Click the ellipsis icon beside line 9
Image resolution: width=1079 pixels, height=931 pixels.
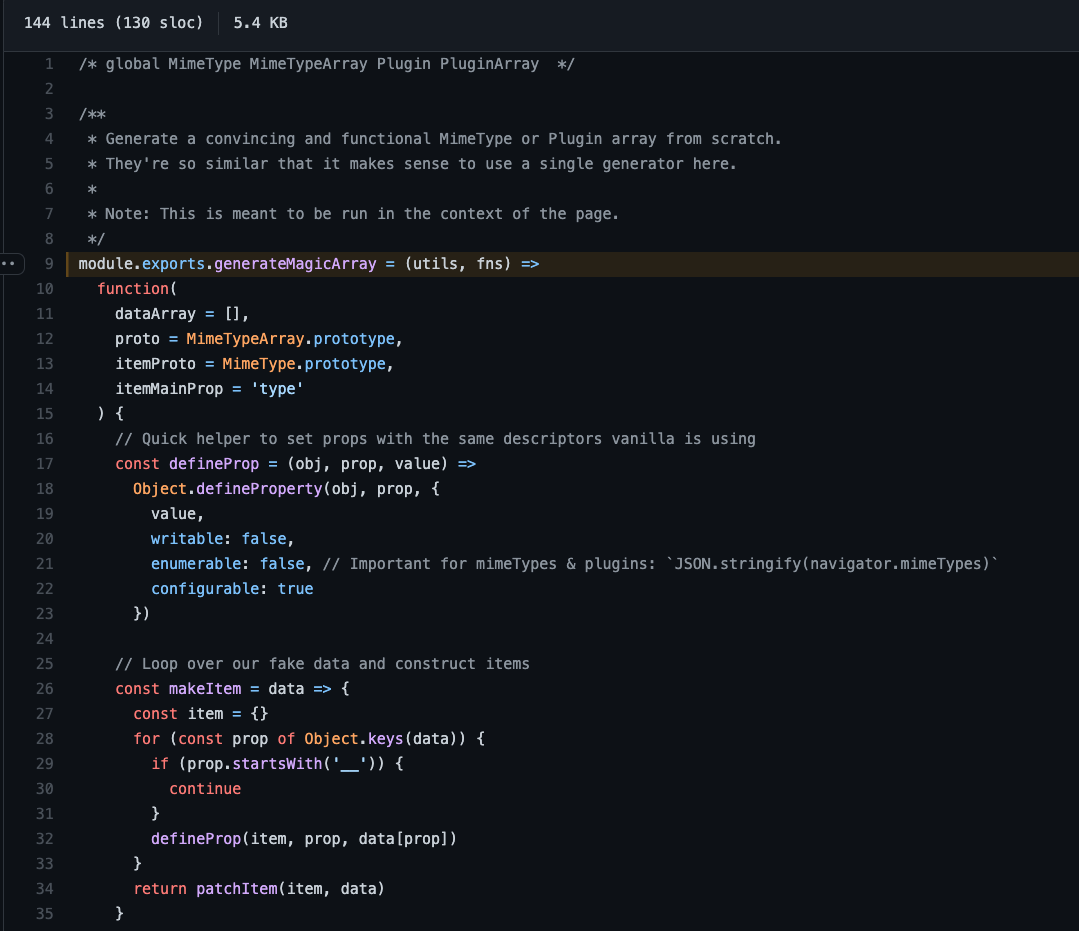coord(11,263)
